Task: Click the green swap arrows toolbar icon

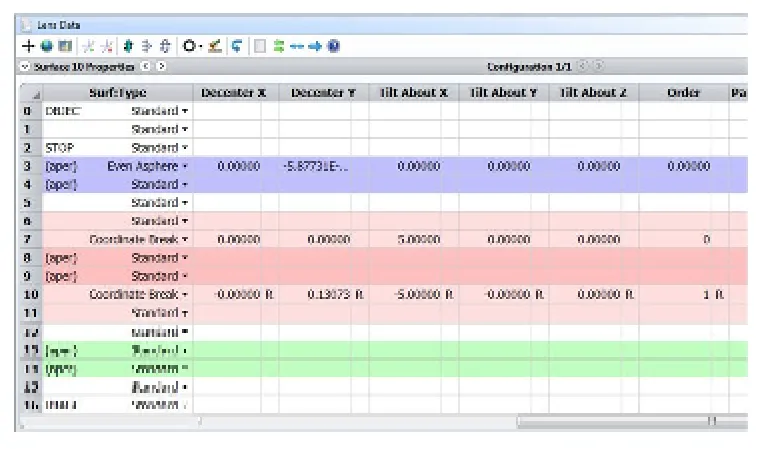Action: click(278, 46)
